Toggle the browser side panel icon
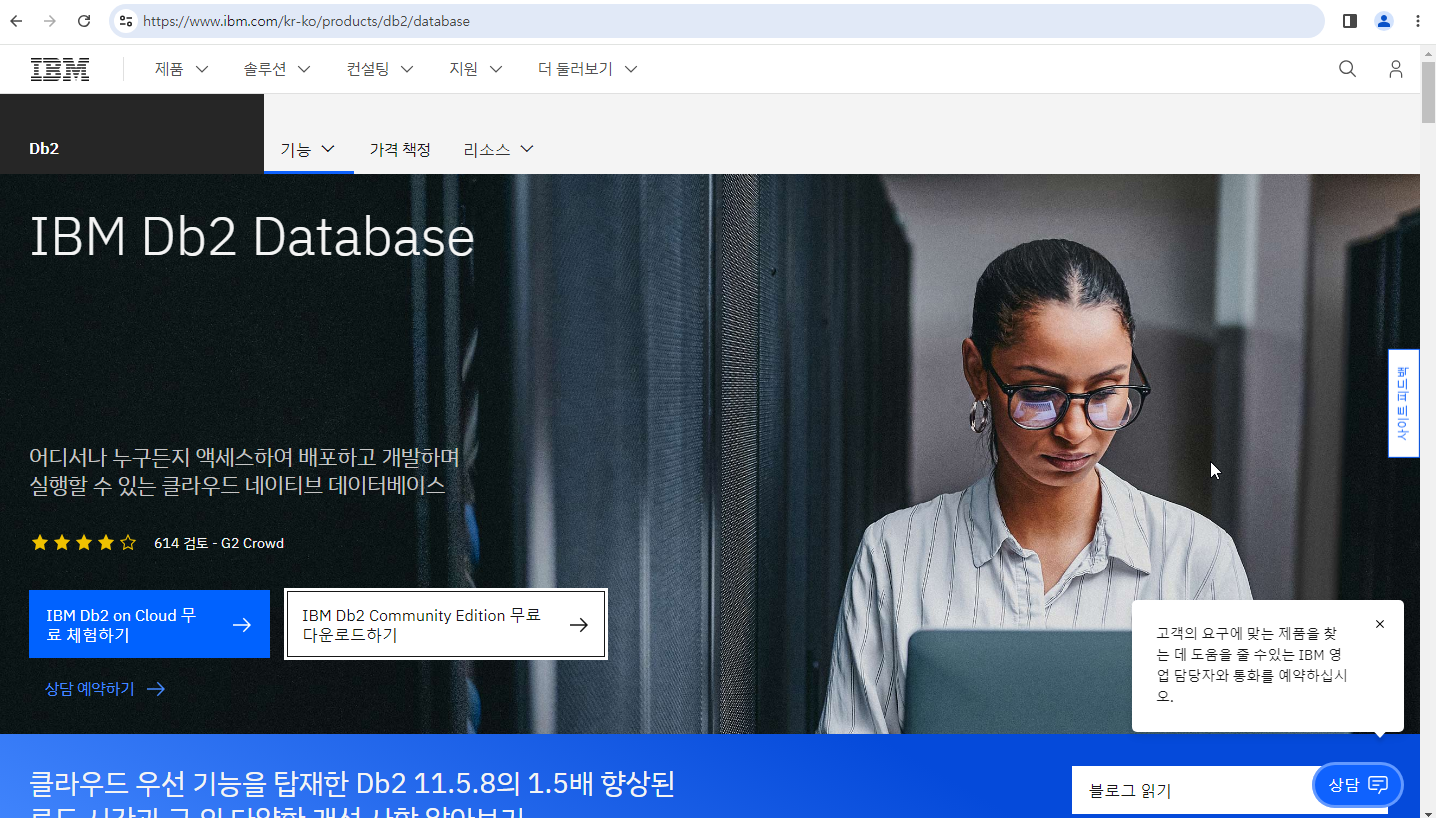The image size is (1436, 818). (1350, 21)
